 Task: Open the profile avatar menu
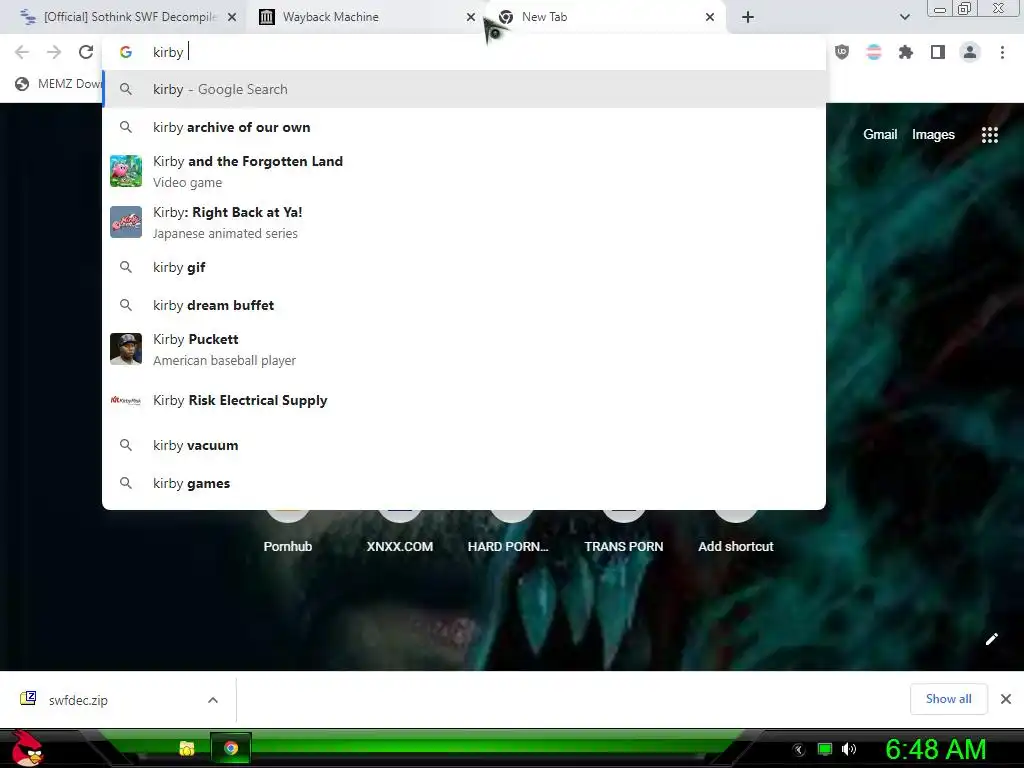click(970, 52)
